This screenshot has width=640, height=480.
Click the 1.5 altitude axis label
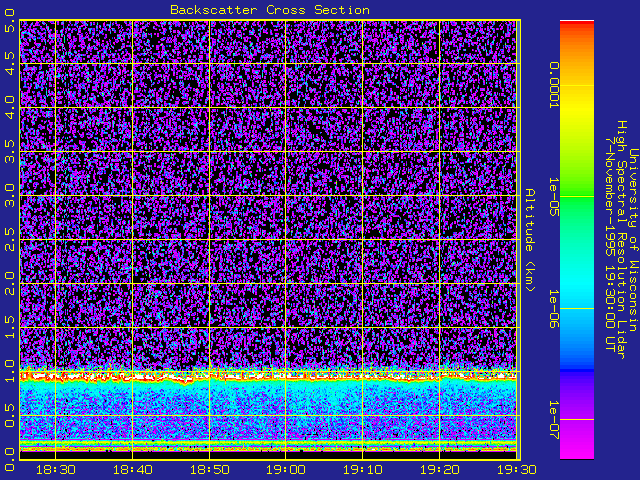pyautogui.click(x=10, y=328)
